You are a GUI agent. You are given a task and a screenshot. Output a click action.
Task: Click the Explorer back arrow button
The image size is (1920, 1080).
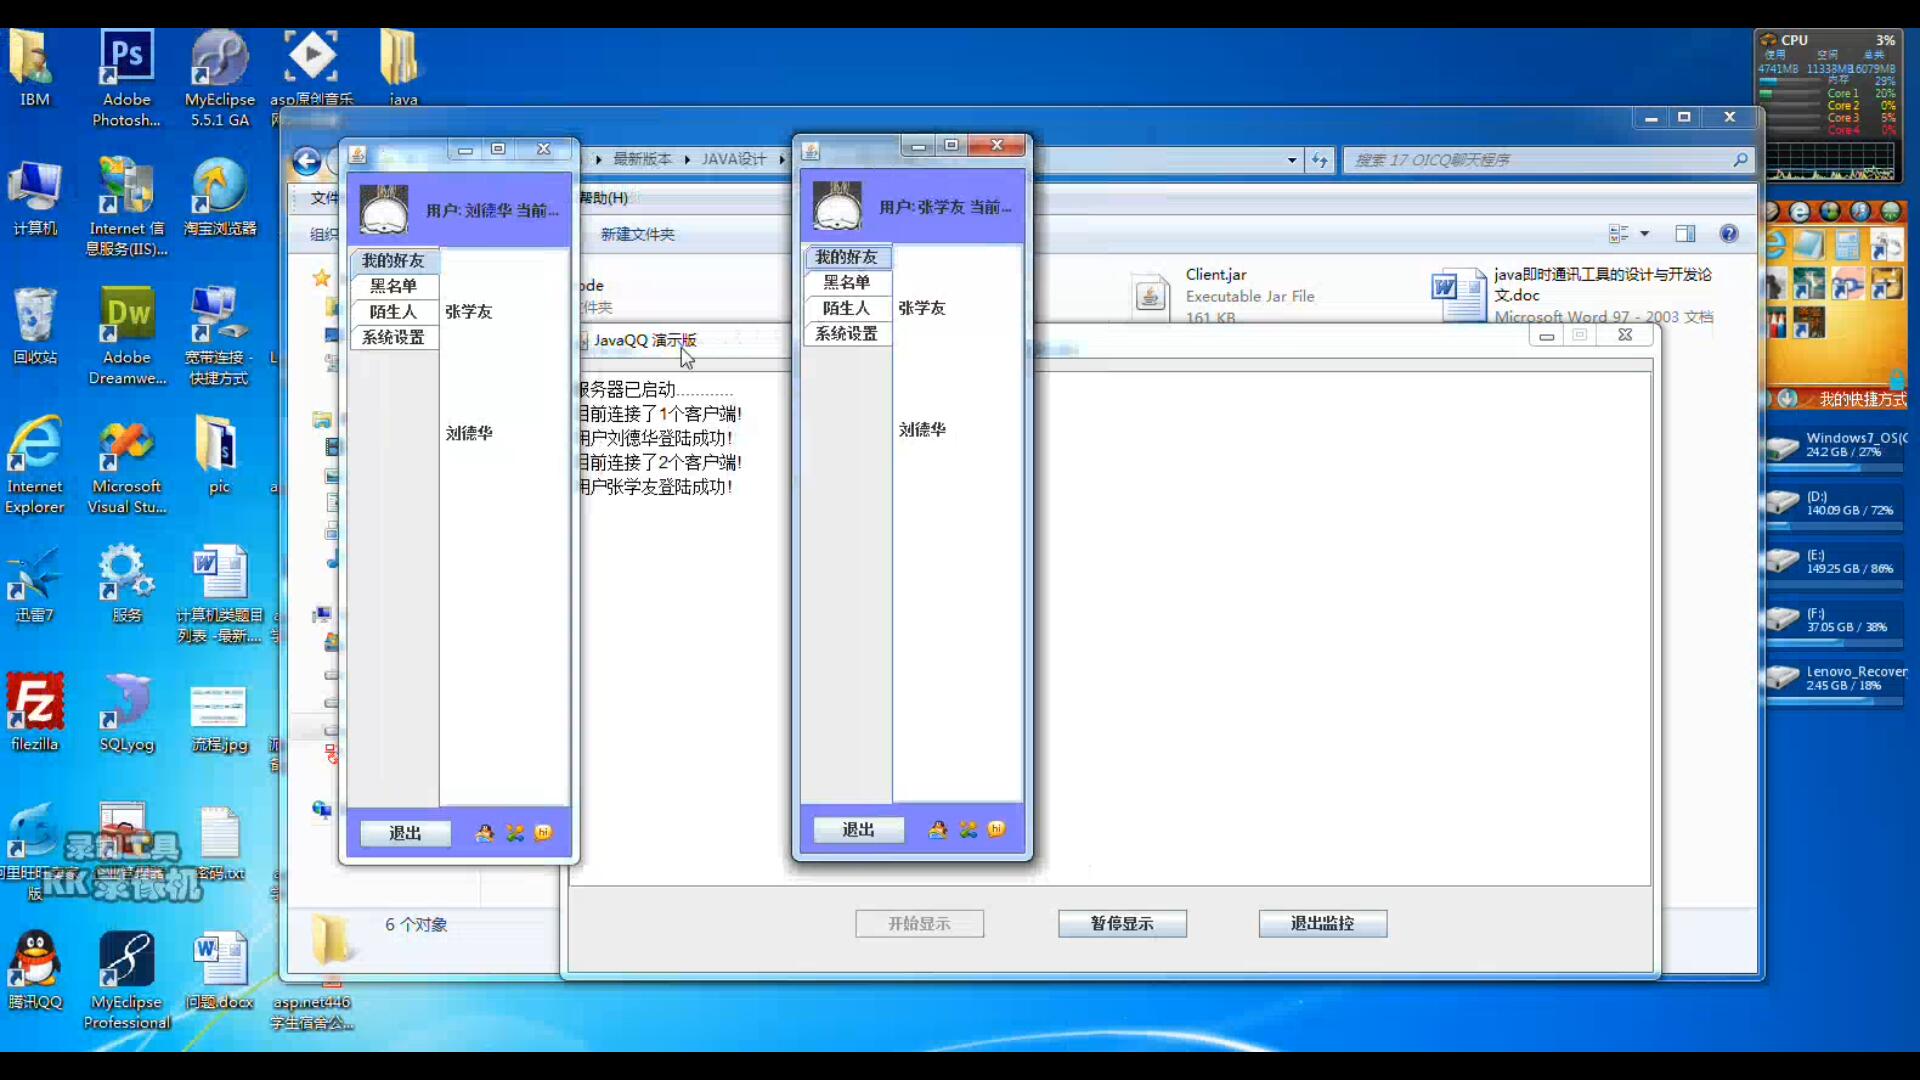[x=307, y=161]
